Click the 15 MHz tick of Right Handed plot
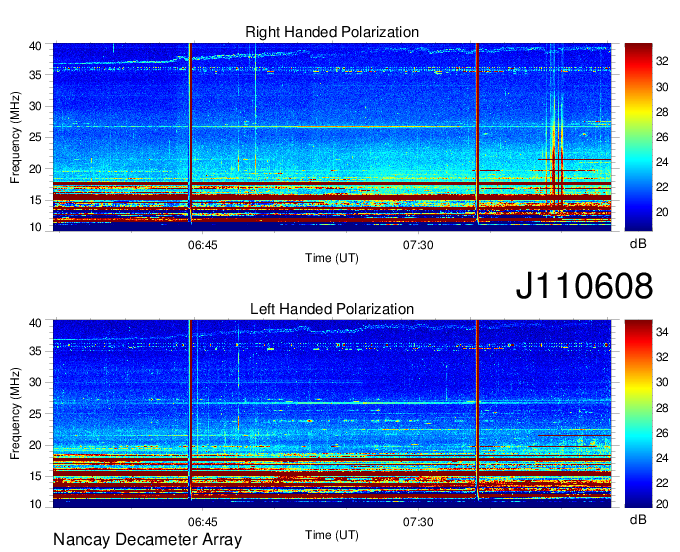The width and height of the screenshot is (680, 552). [35, 200]
